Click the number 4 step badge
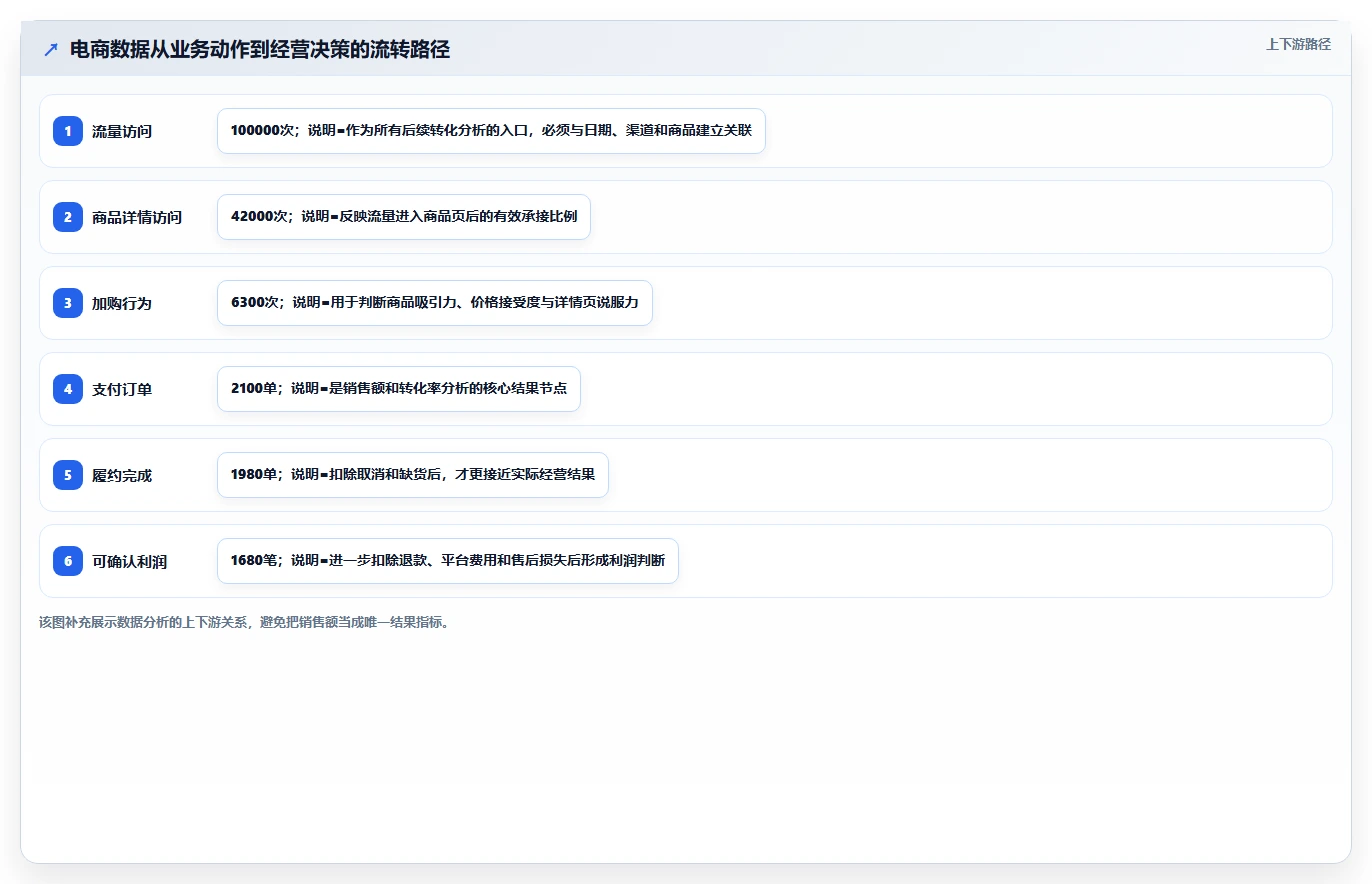The width and height of the screenshot is (1372, 884). [68, 389]
